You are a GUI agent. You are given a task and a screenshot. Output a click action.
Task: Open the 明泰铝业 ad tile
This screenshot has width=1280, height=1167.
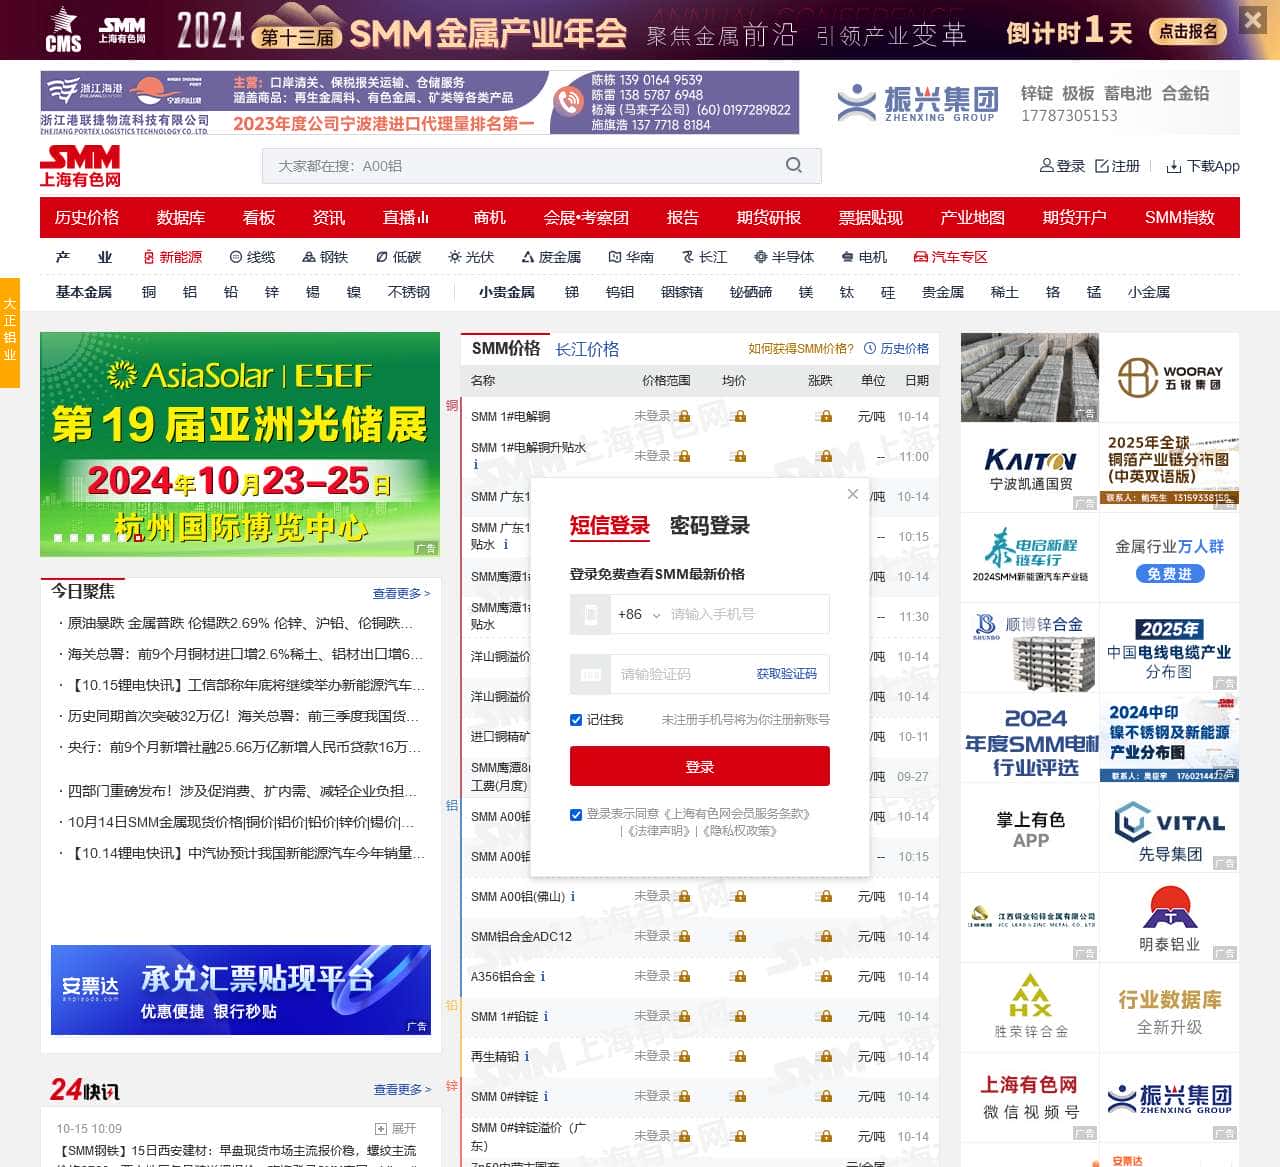point(1169,917)
